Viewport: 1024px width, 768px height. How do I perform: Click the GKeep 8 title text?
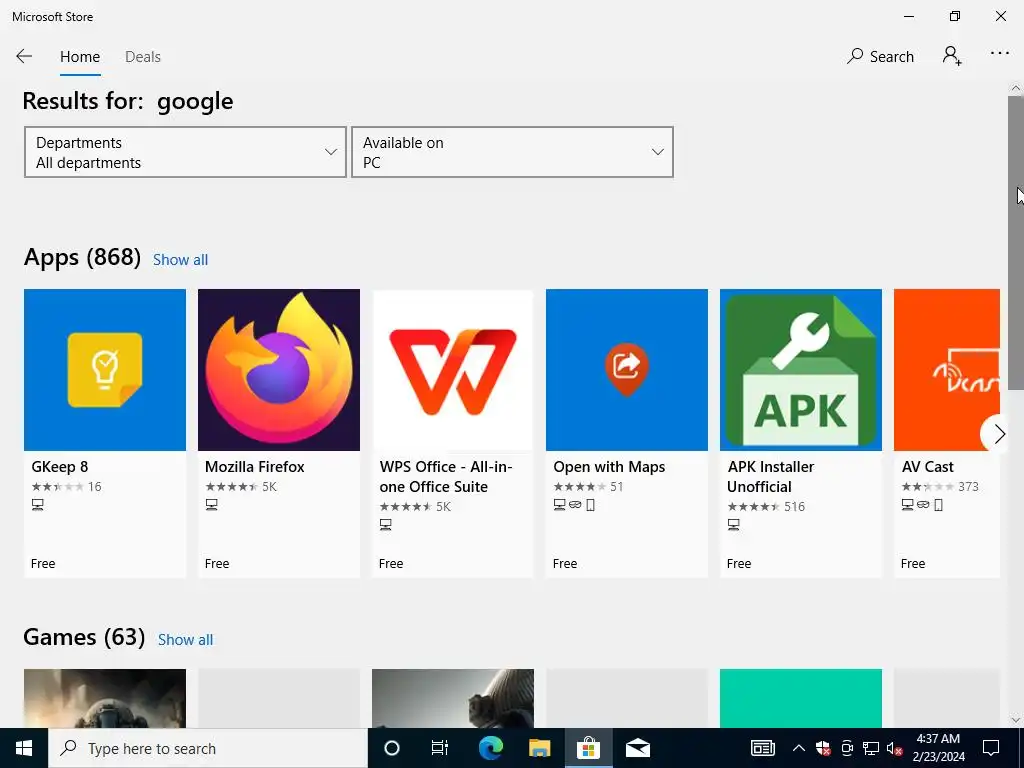pyautogui.click(x=59, y=467)
